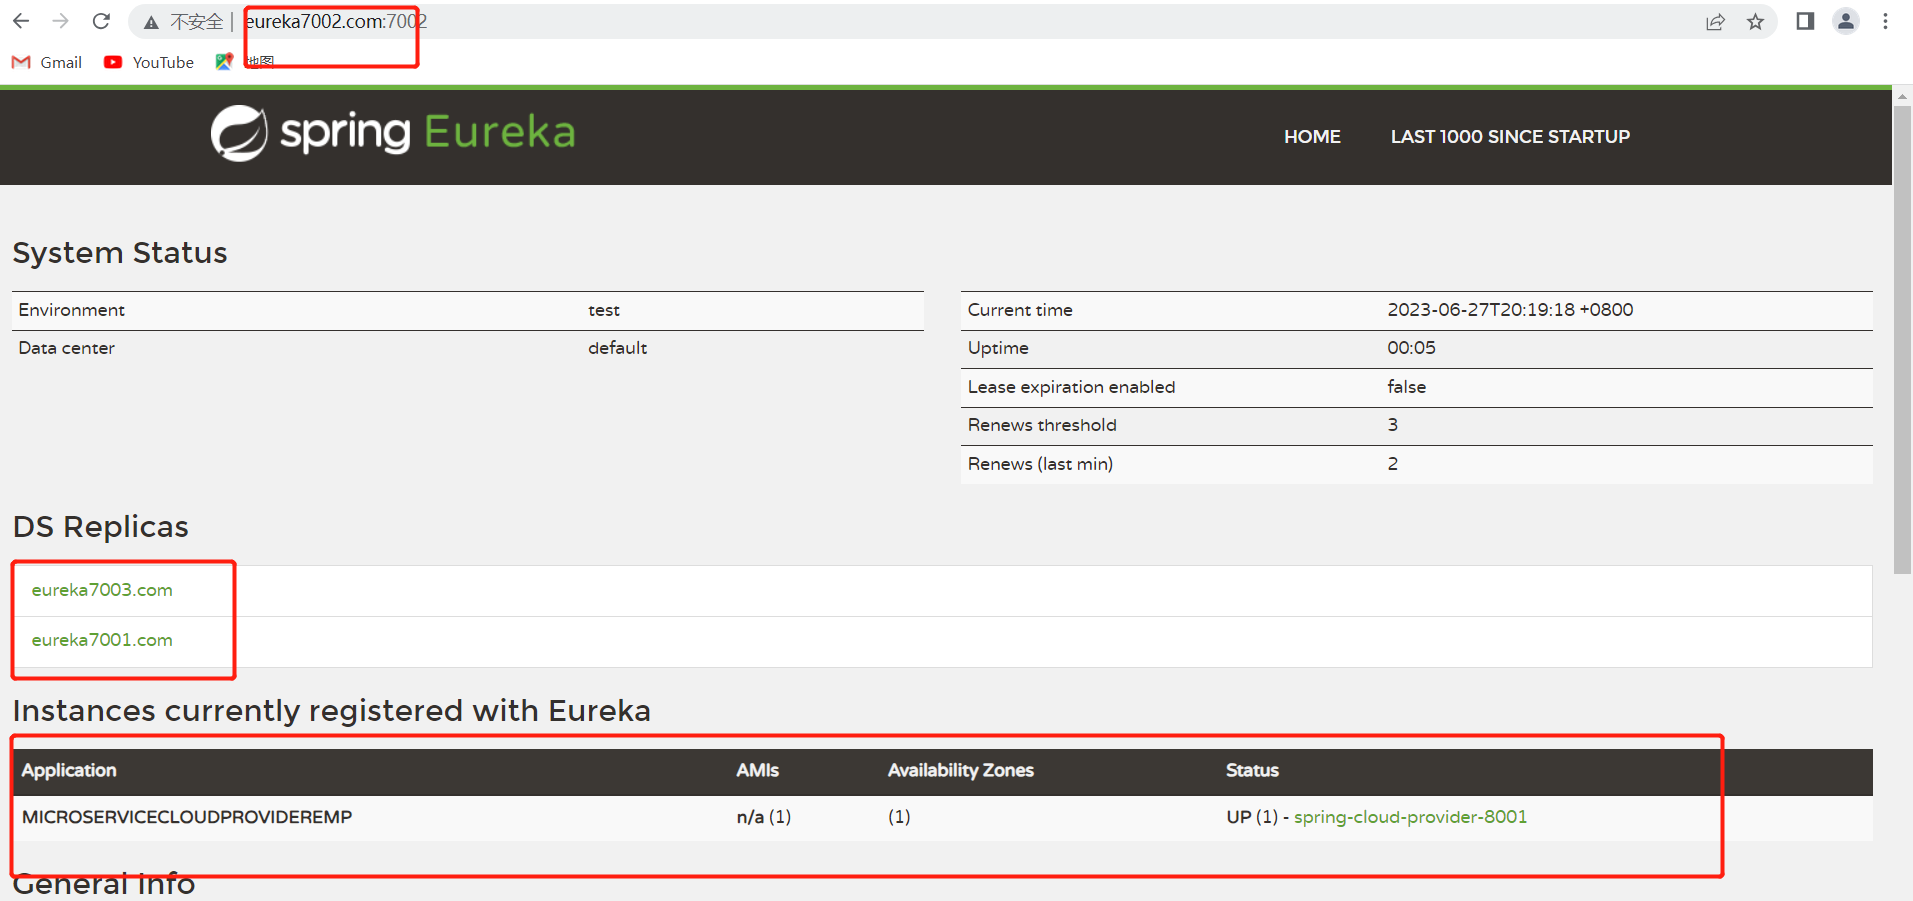Click the vertical scrollbar thumb
Image resolution: width=1913 pixels, height=901 pixels.
(x=1902, y=340)
